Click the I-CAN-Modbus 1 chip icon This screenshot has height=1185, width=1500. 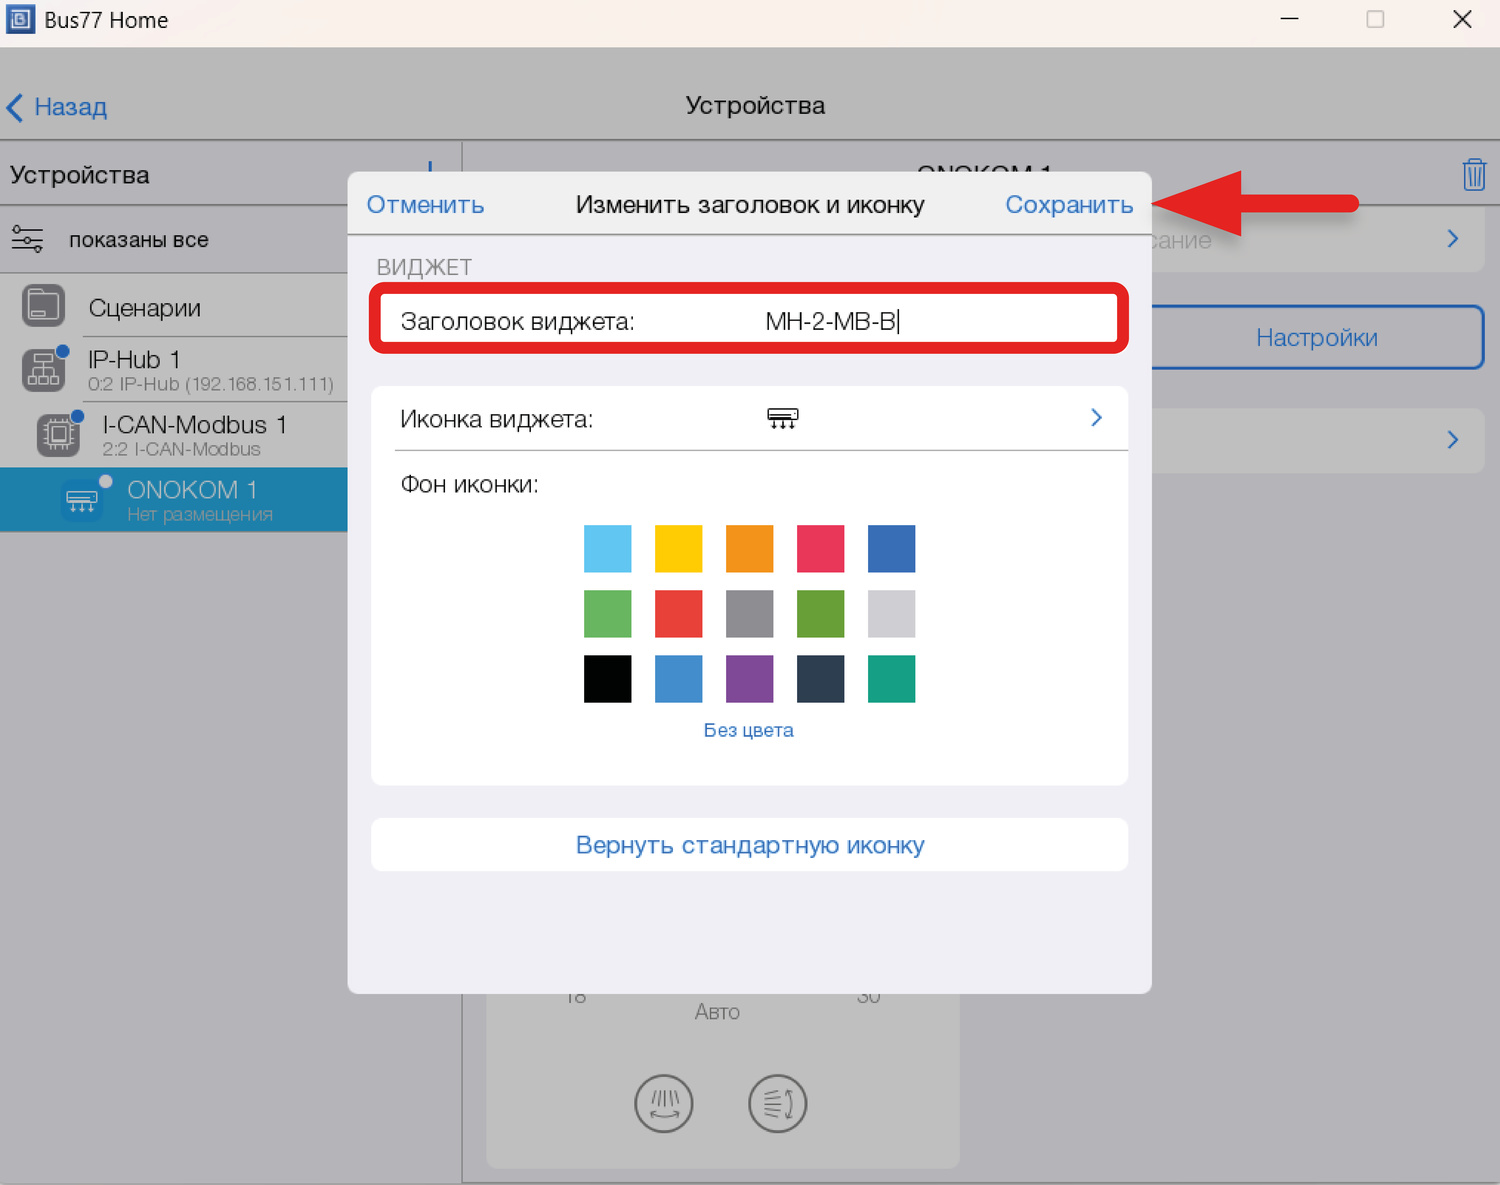click(58, 434)
